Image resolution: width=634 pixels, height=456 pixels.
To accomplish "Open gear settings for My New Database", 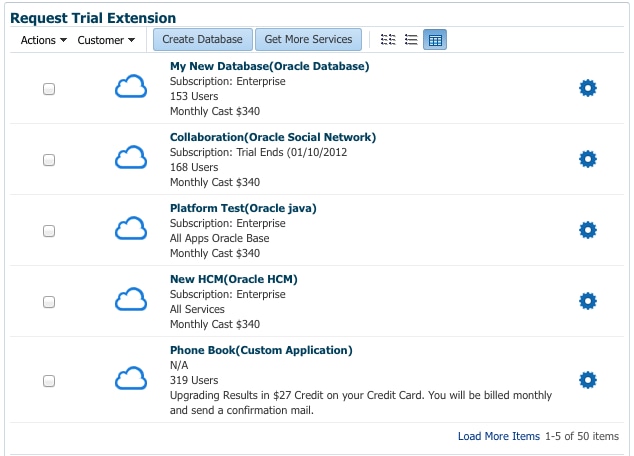I will click(x=588, y=88).
